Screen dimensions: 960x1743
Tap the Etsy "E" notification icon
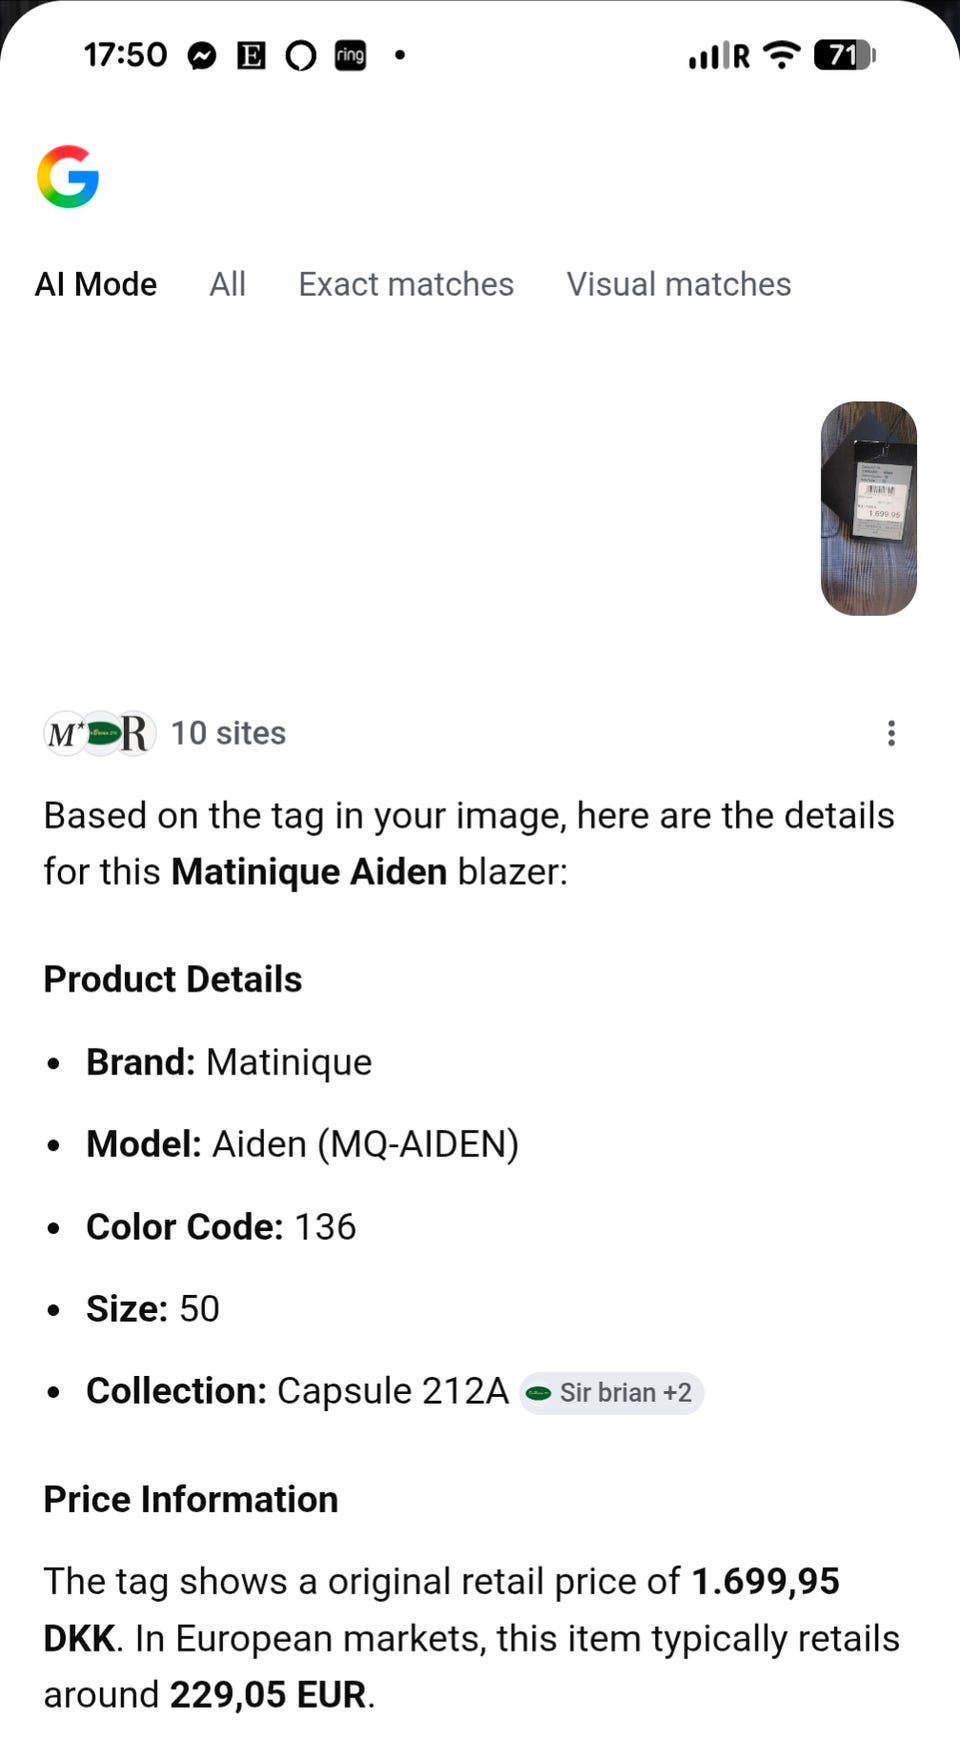[x=251, y=56]
